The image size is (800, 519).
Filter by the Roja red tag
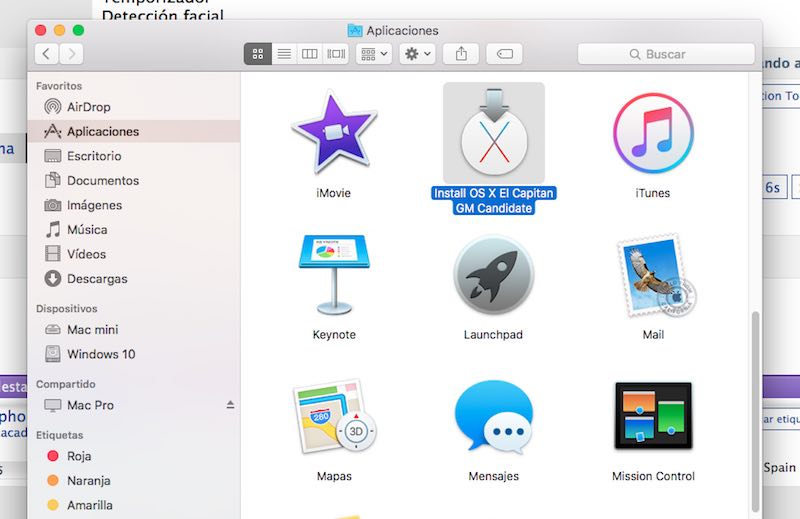point(134,456)
